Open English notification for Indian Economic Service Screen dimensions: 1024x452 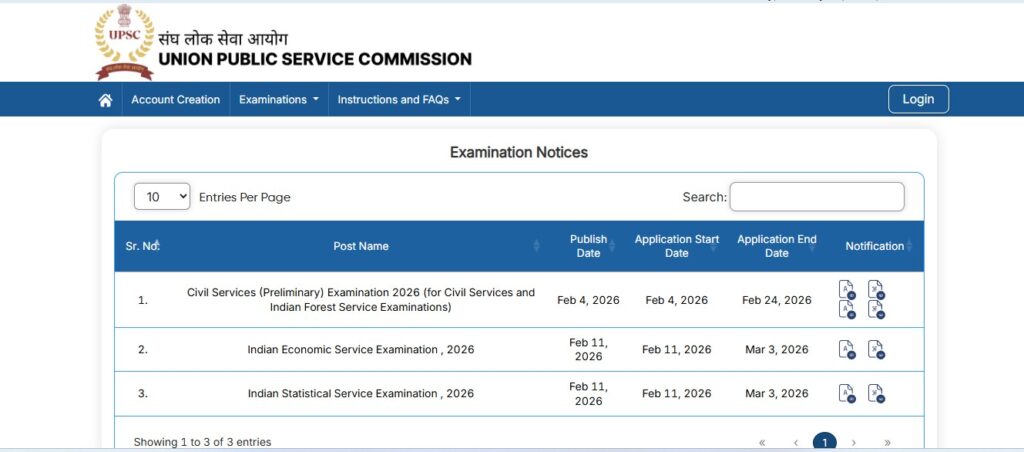pyautogui.click(x=846, y=350)
